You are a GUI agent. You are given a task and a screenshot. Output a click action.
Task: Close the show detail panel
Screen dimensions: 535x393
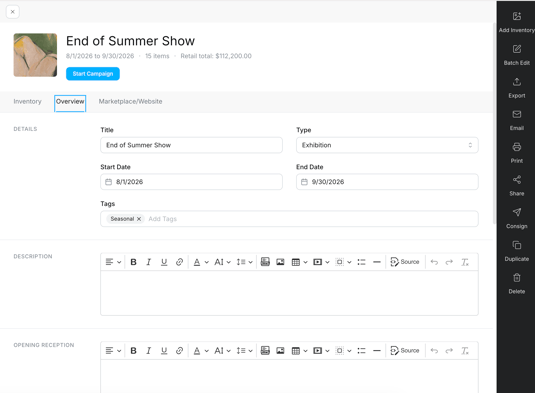(13, 12)
